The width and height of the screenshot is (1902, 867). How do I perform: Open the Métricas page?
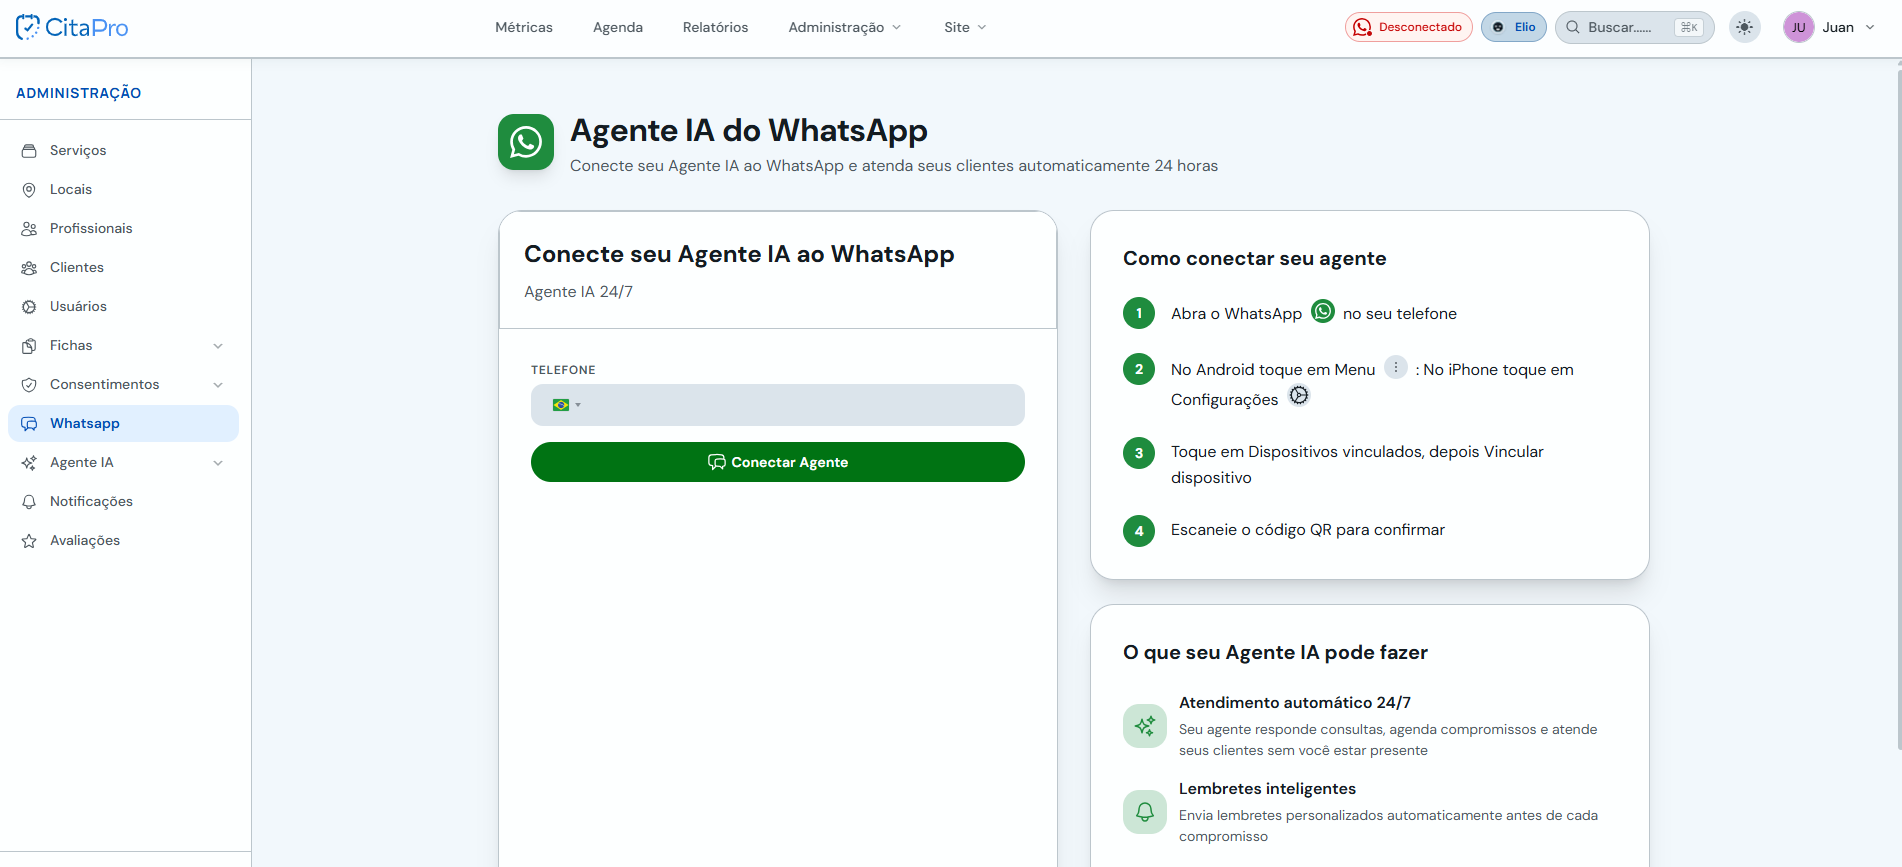[524, 27]
